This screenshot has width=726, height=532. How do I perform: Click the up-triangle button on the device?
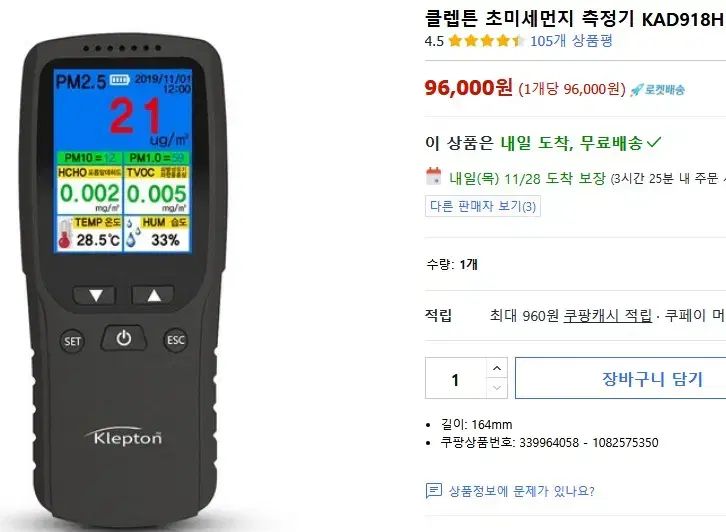tap(154, 295)
